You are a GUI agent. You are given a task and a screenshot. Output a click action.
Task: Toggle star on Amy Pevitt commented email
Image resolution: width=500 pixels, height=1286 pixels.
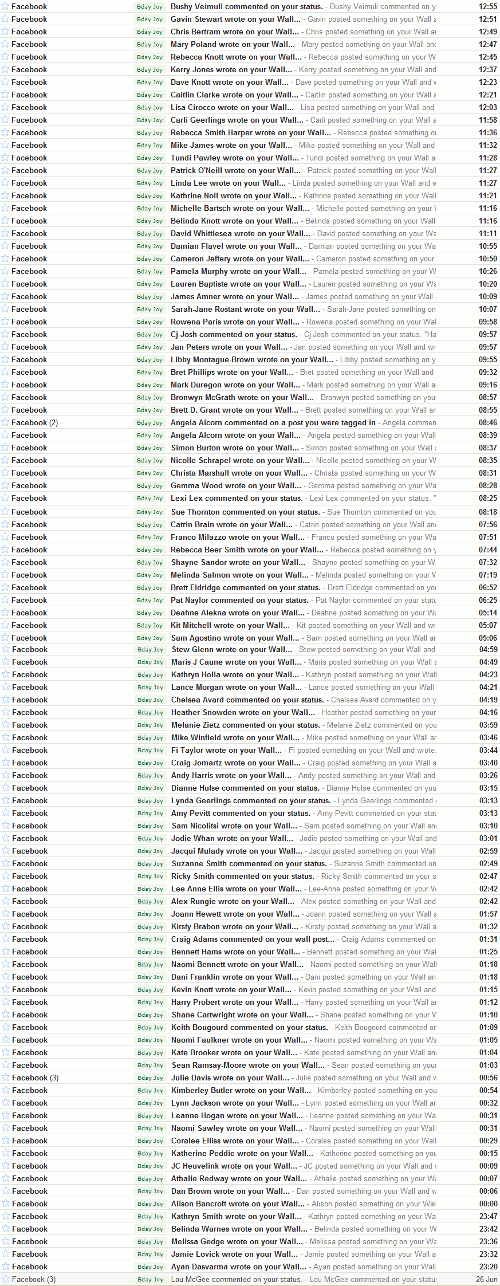point(6,813)
